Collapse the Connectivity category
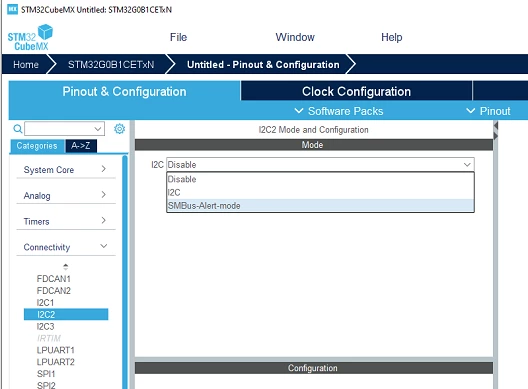 coord(66,247)
